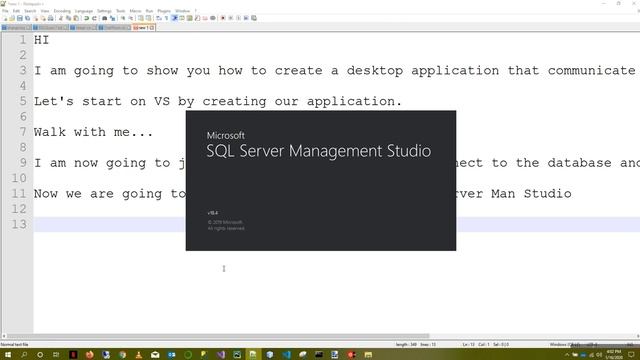640x360 pixels.
Task: Click the scroll-left arrow of horizontal scrollbar
Action: click(x=4, y=336)
